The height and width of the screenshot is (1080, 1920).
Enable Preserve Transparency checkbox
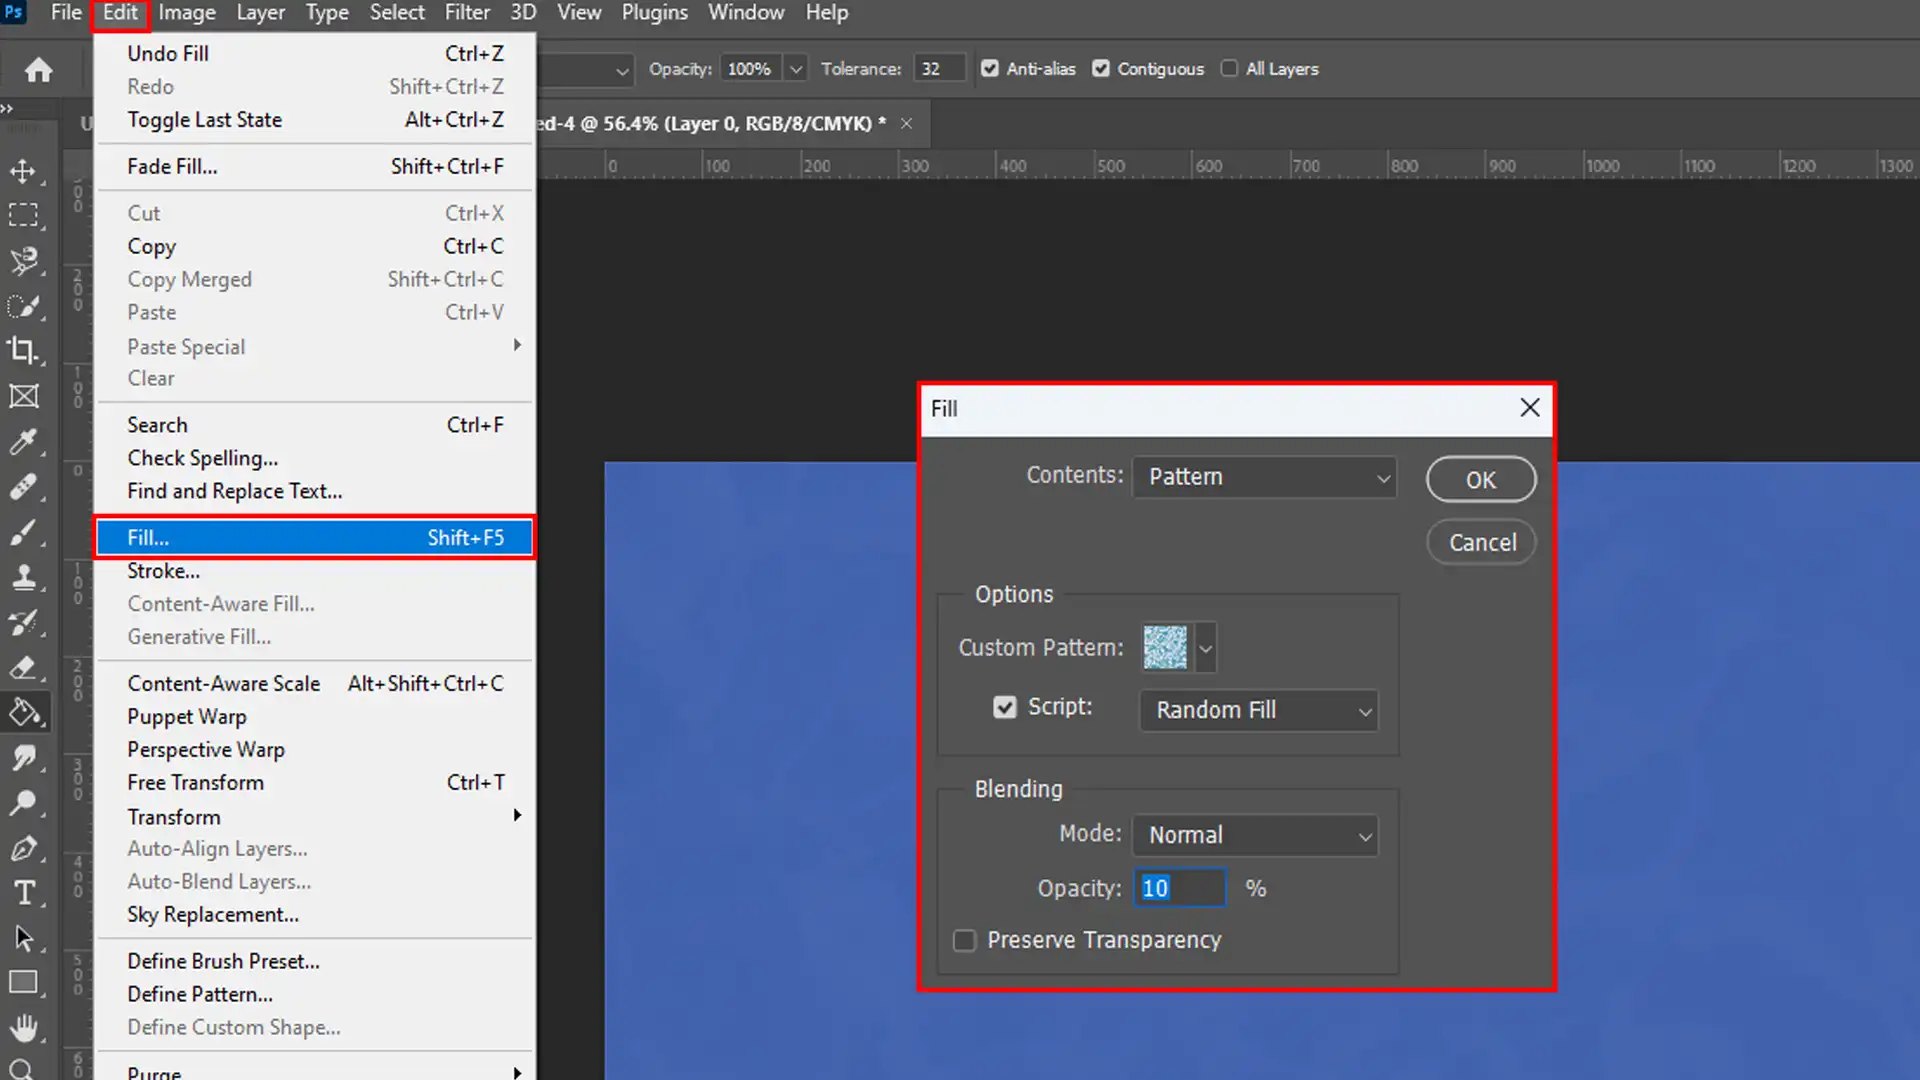(x=964, y=941)
